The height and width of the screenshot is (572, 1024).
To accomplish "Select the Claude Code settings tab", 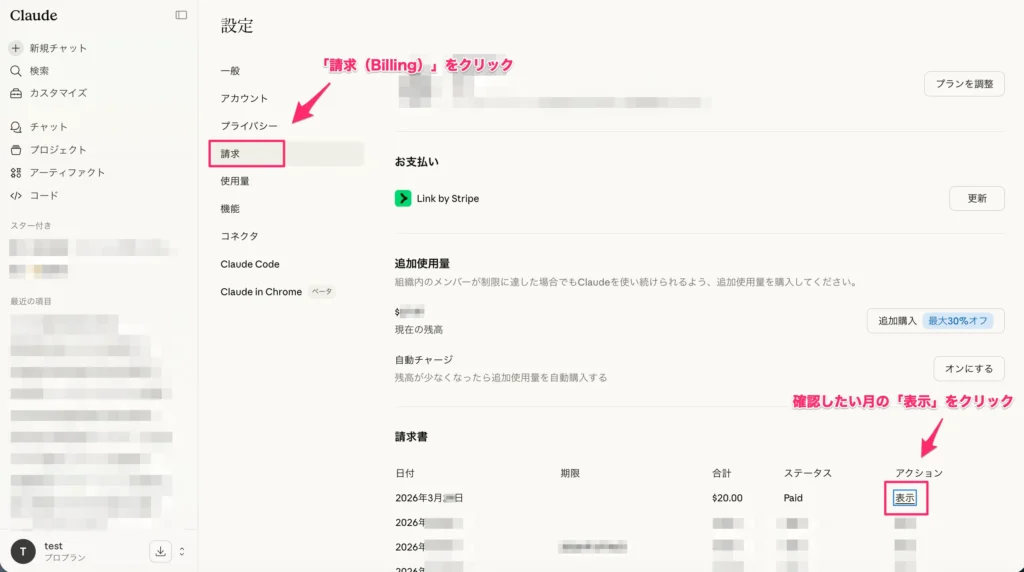I will pos(249,264).
